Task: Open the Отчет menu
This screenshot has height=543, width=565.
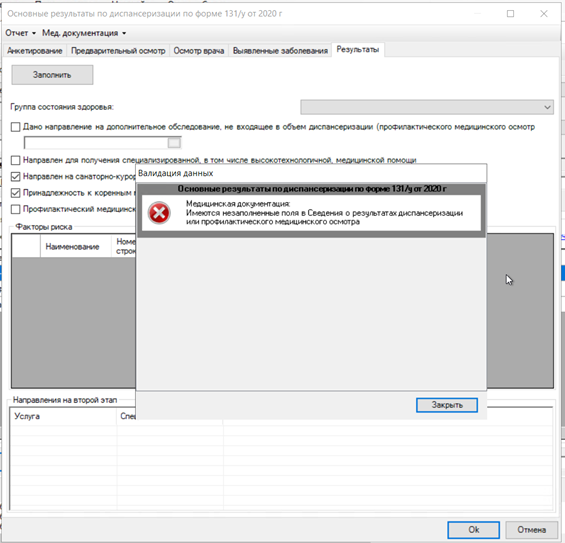Action: tap(20, 33)
